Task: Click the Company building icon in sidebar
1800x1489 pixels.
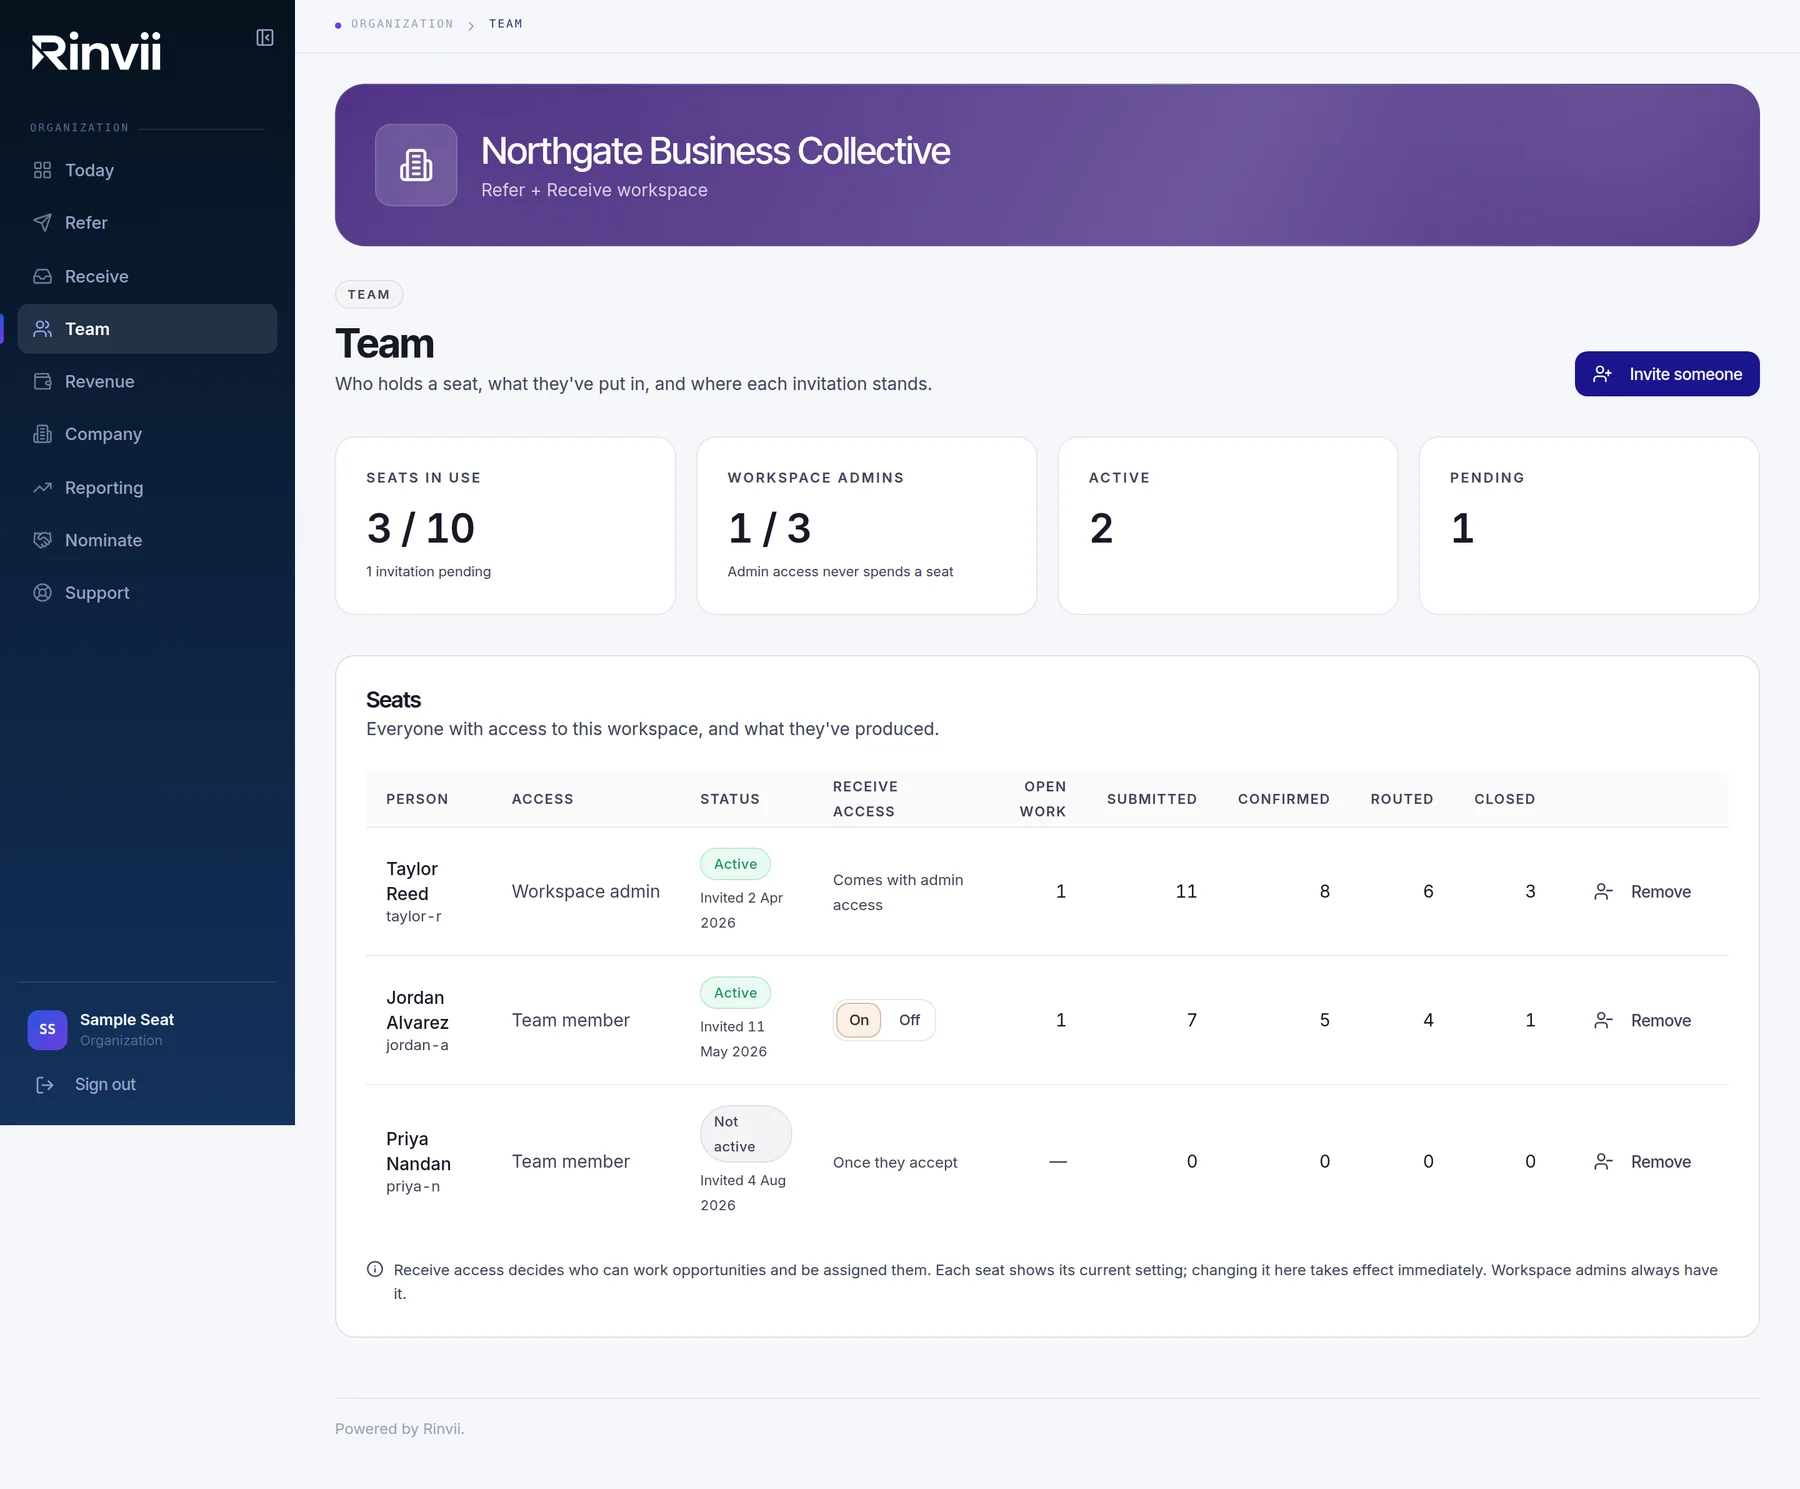Action: pyautogui.click(x=42, y=434)
